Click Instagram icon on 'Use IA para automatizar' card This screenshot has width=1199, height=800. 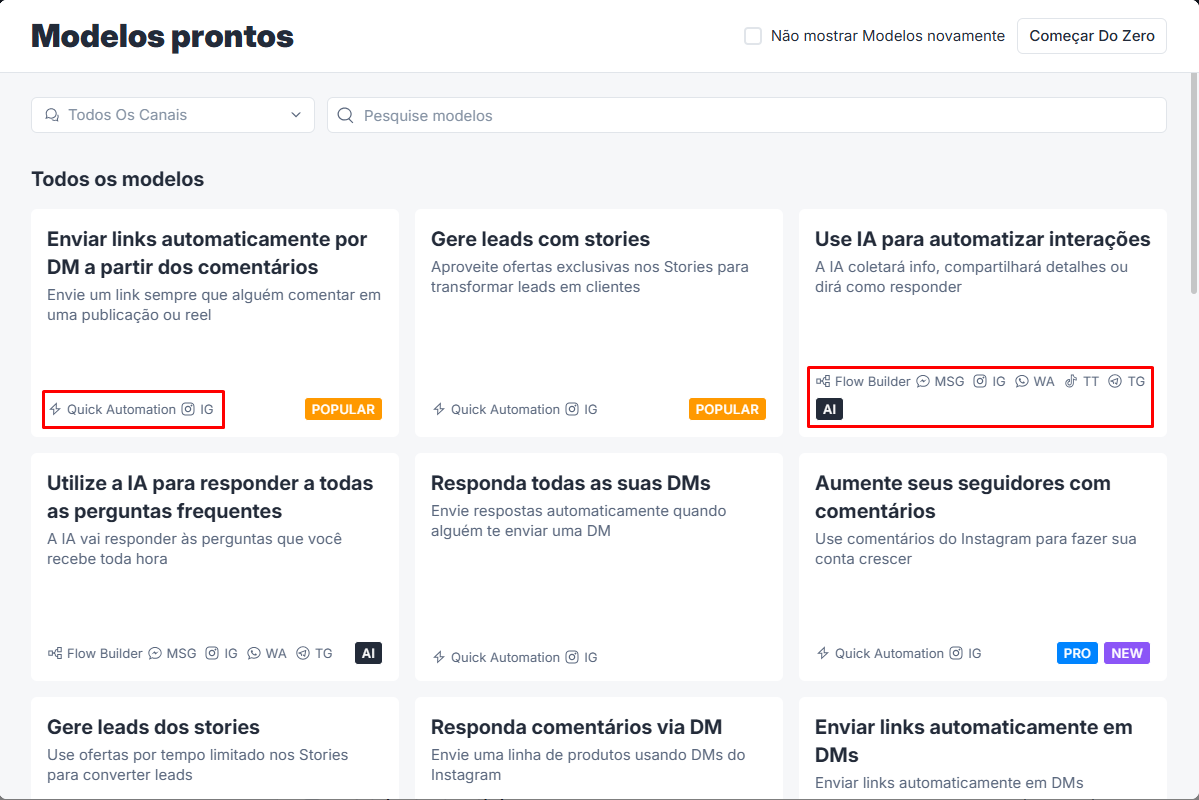pos(980,381)
